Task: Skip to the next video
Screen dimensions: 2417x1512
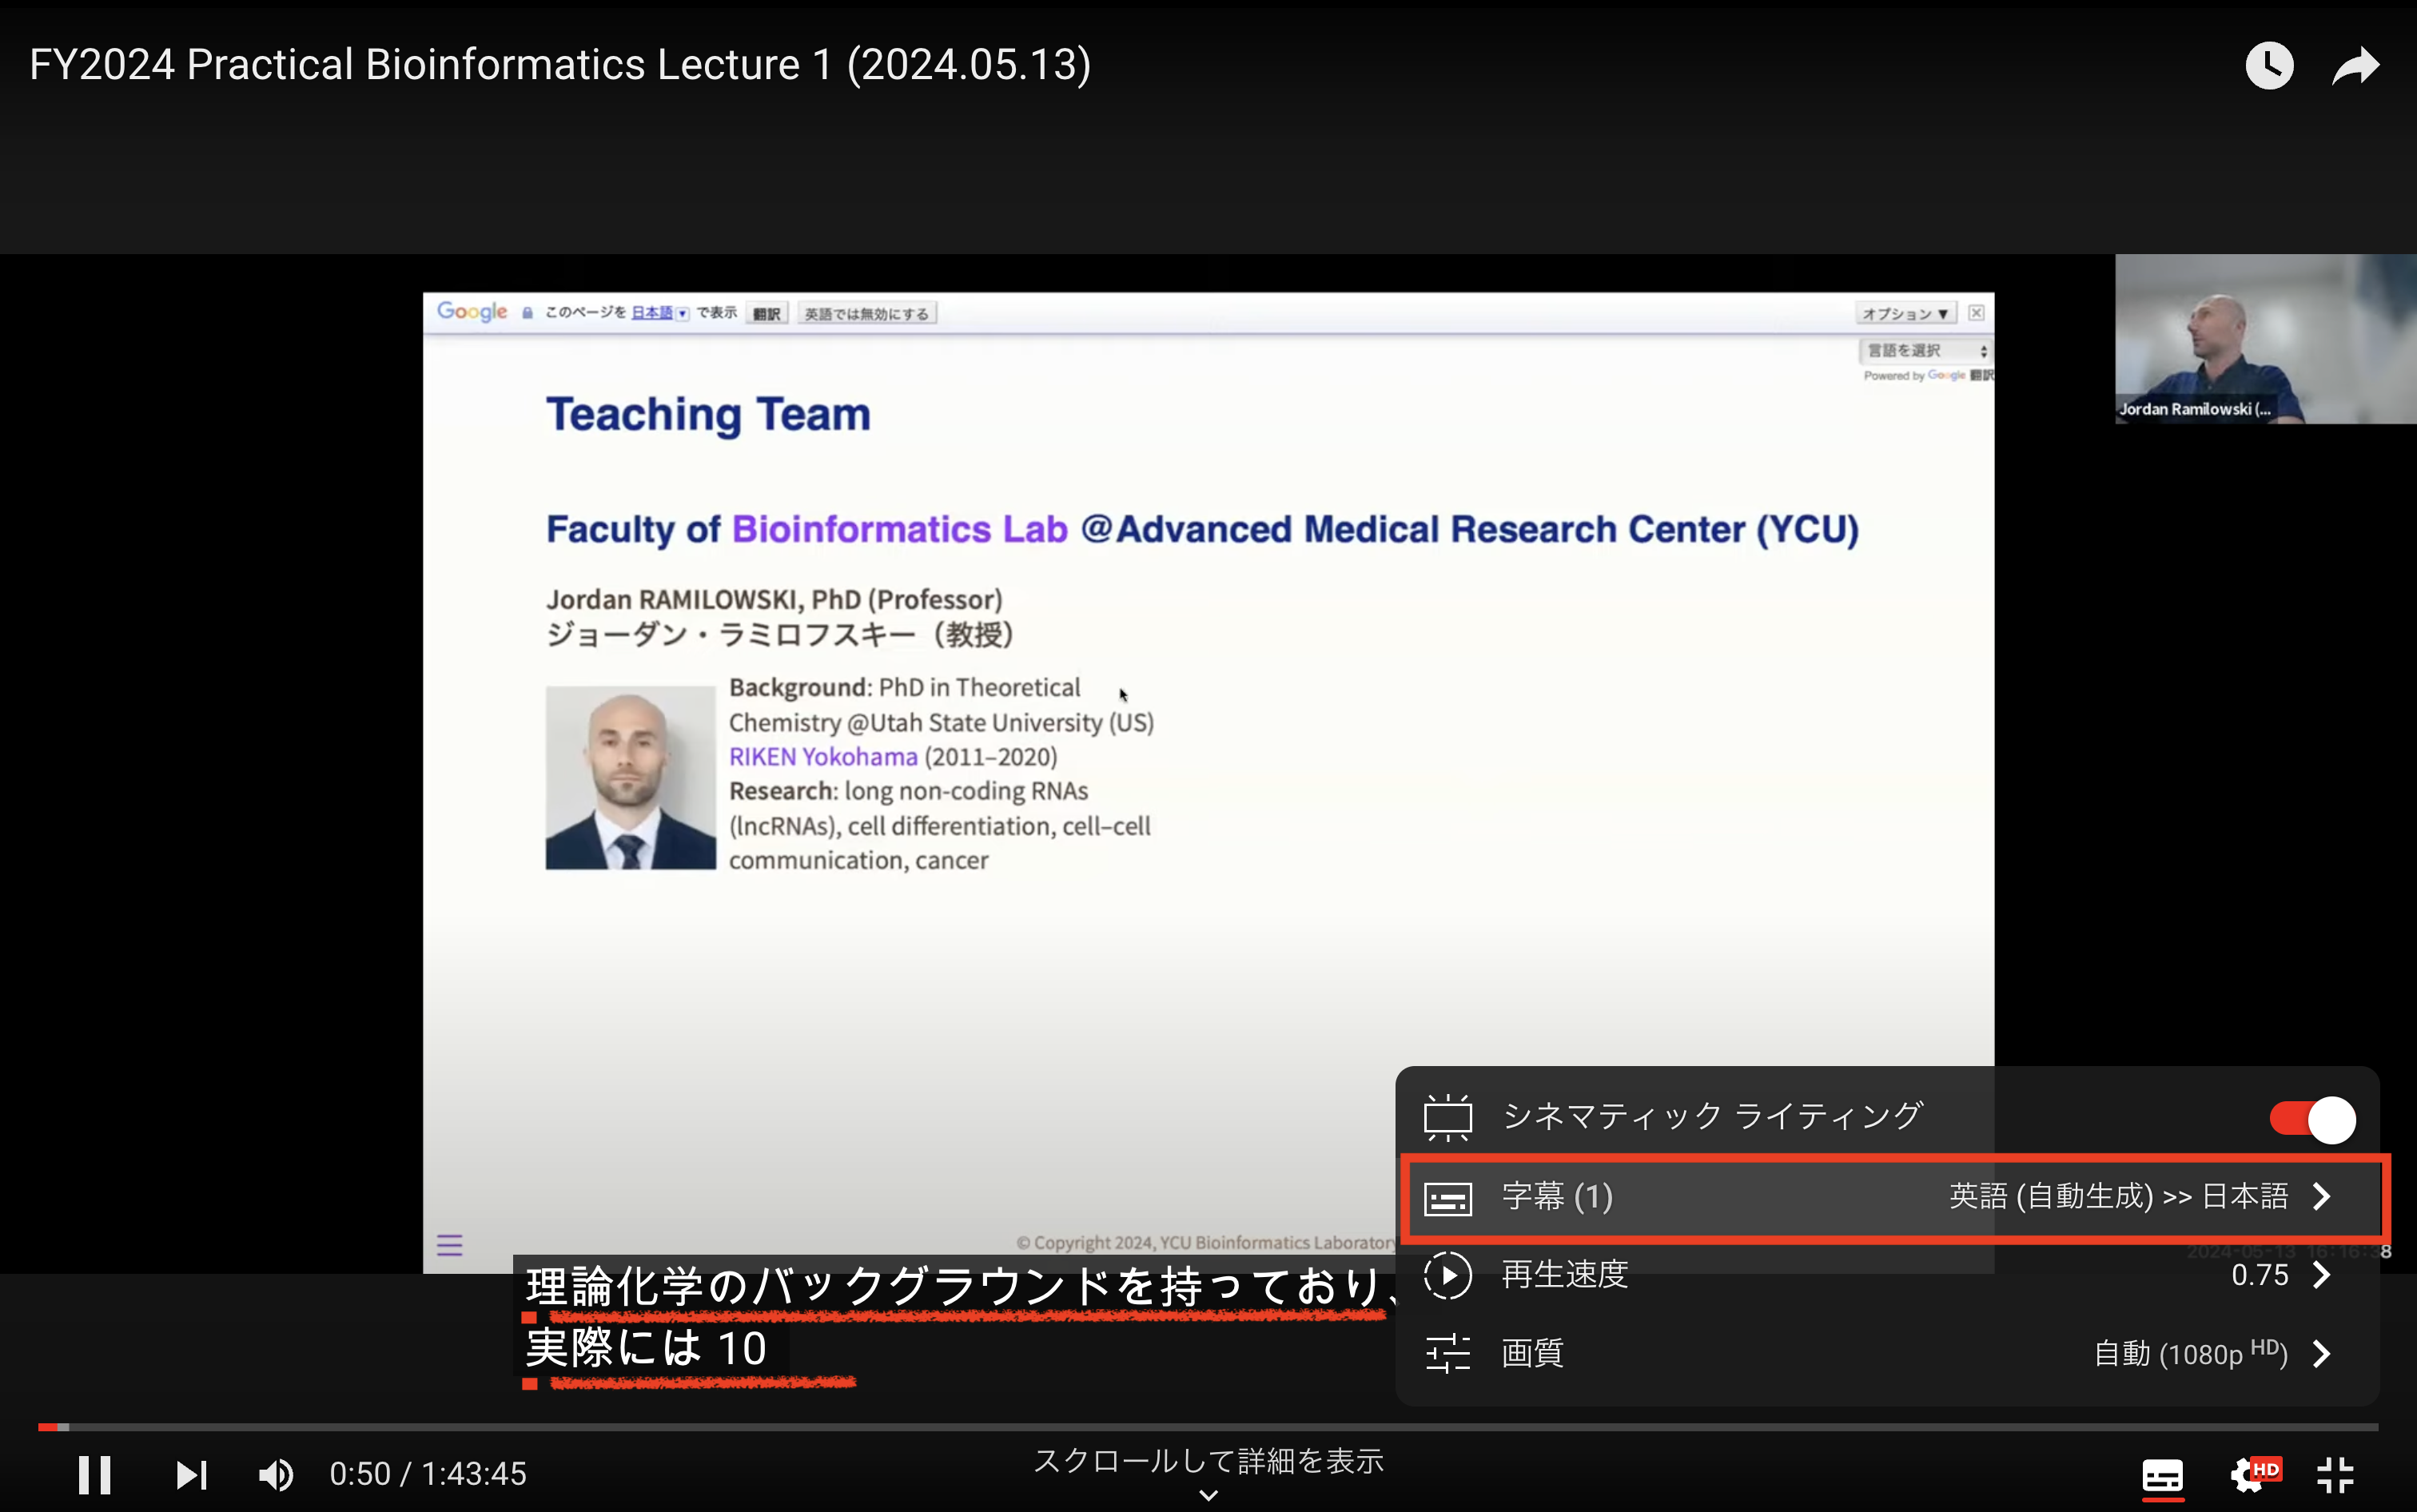Action: tap(190, 1474)
